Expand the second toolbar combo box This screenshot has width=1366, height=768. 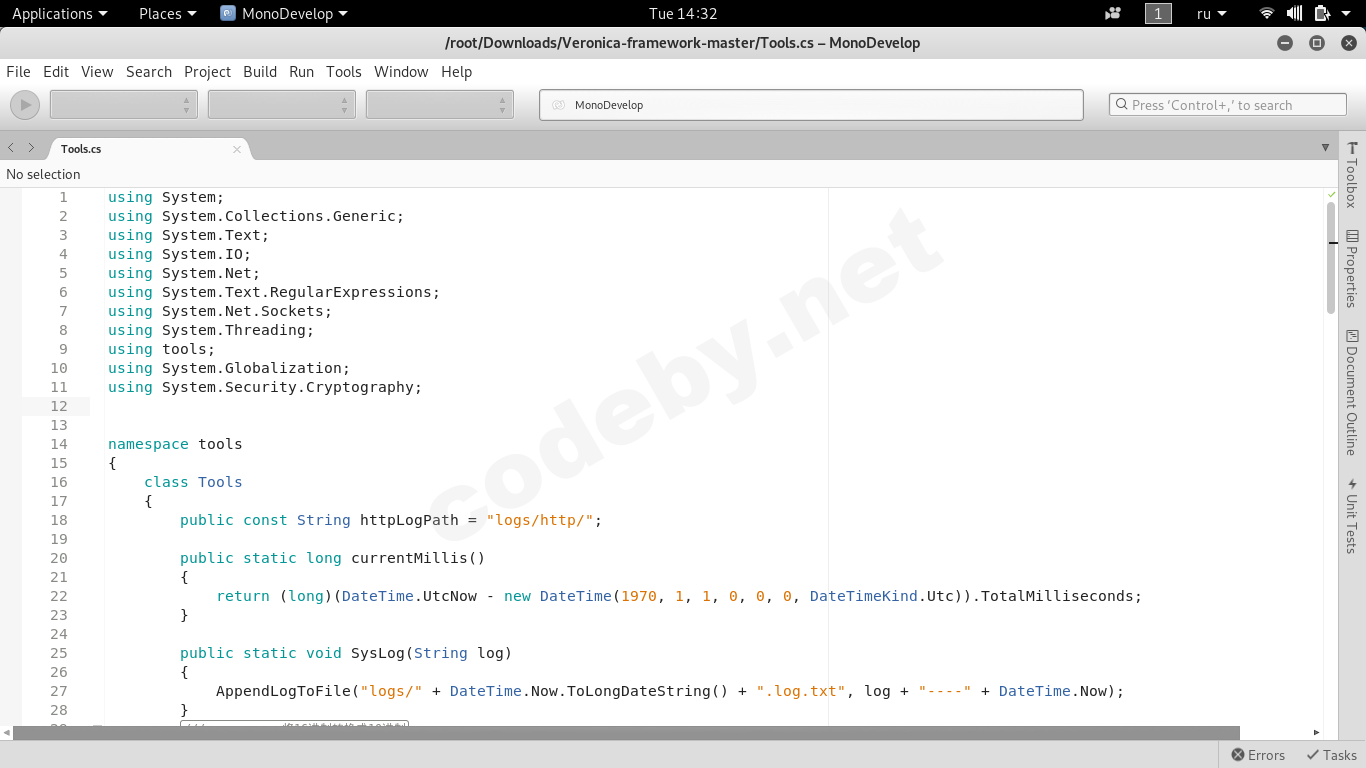point(281,105)
